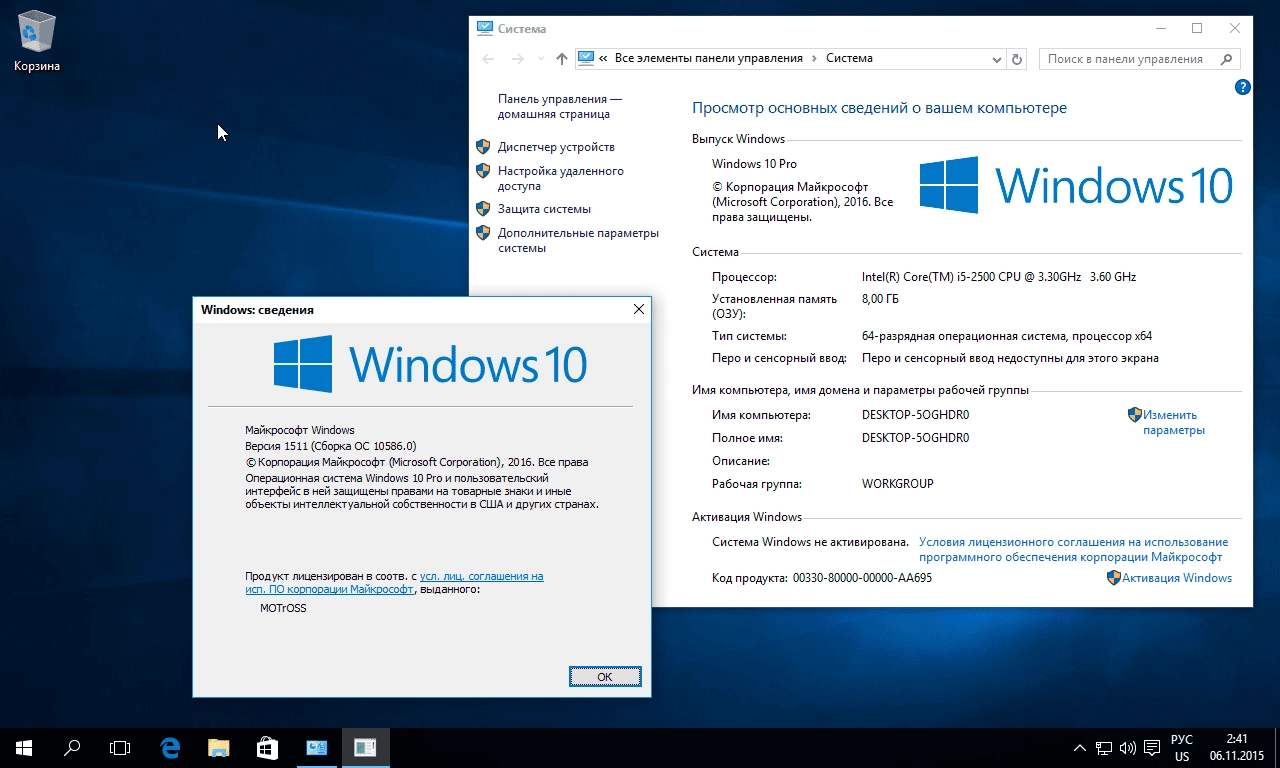Click OK in Windows: сведения dialog
1280x768 pixels.
[x=604, y=676]
